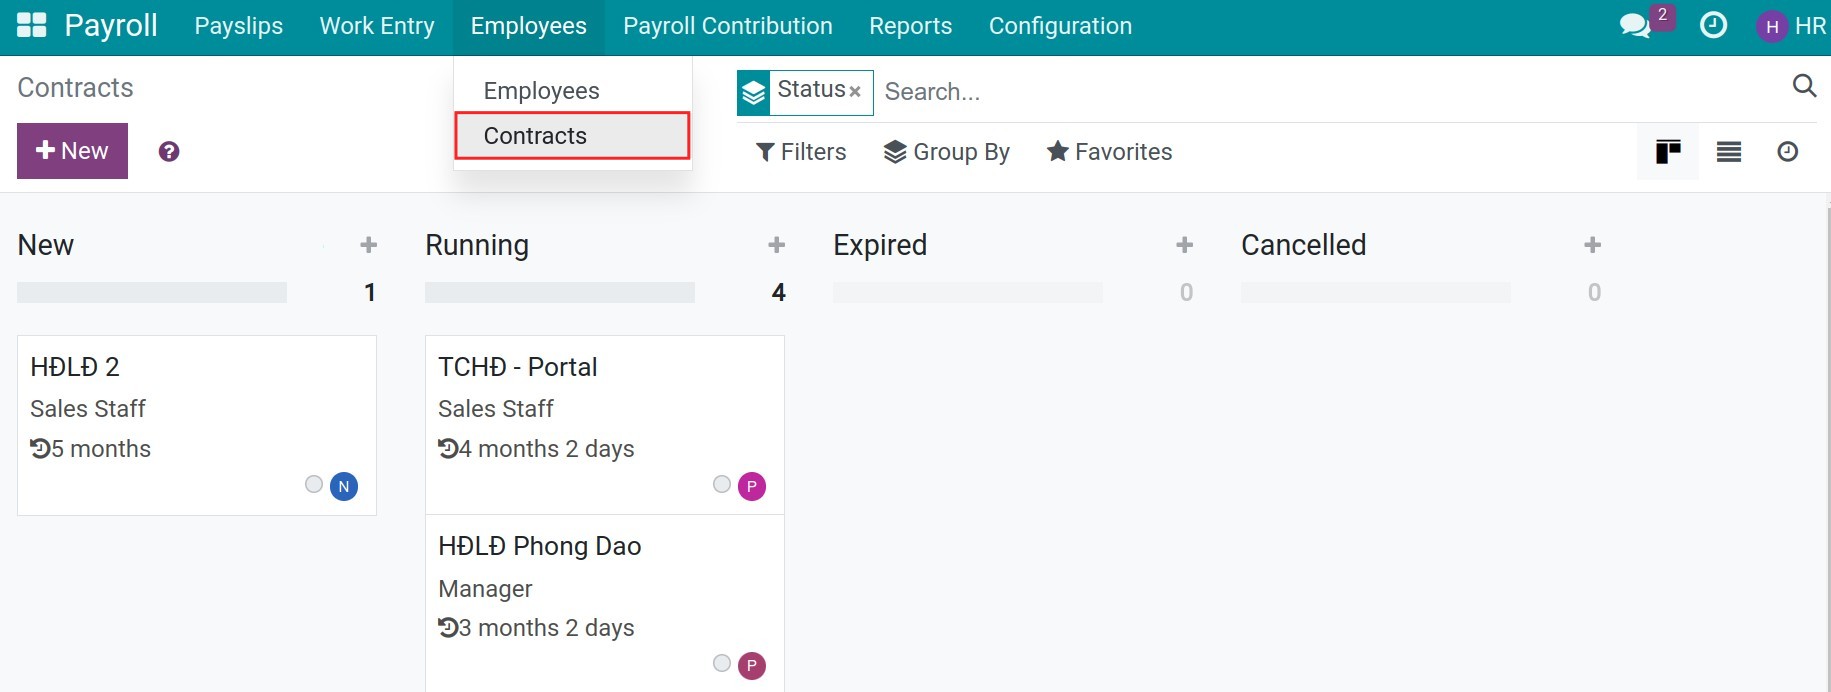
Task: Click history icon beside 3 months 2 days
Action: 448,628
